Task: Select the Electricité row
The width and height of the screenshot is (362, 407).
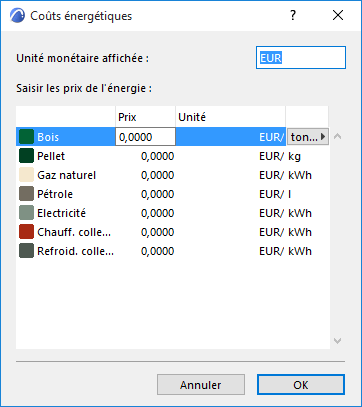Action: click(x=173, y=213)
